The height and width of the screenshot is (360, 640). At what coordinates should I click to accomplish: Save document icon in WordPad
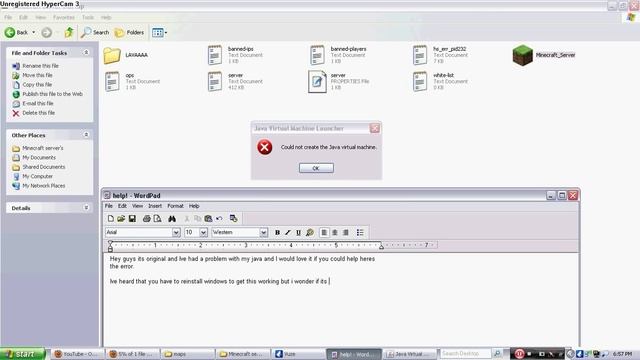tap(132, 219)
